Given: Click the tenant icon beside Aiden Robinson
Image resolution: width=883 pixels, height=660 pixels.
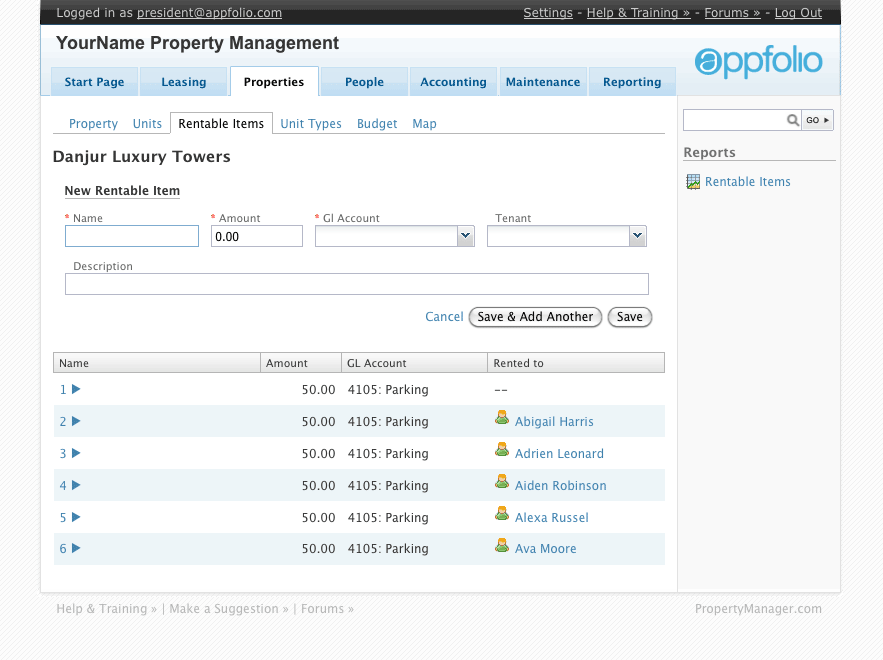Looking at the screenshot, I should [x=502, y=482].
